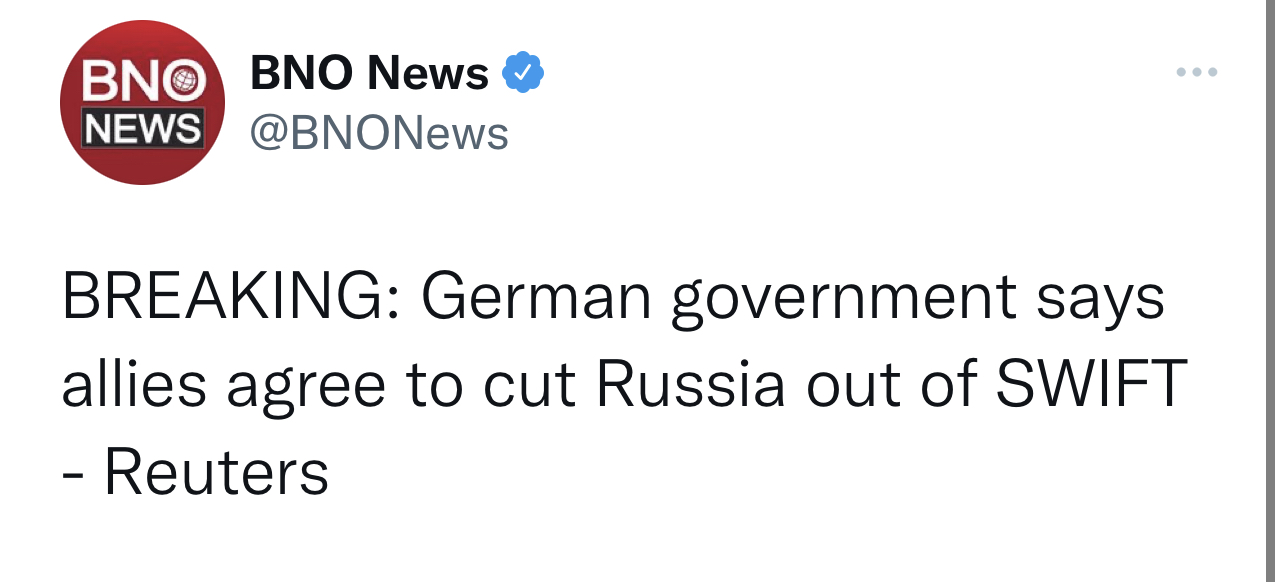Click the word "News" in the display name

(x=428, y=73)
